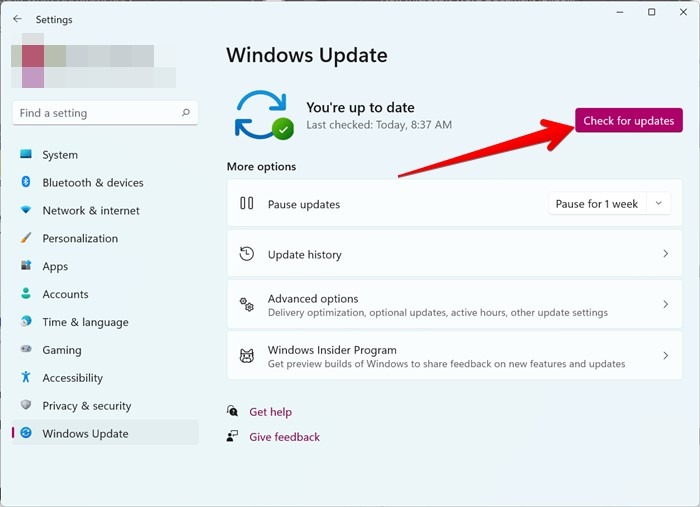700x507 pixels.
Task: Click the Gaming controller icon
Action: click(x=26, y=349)
